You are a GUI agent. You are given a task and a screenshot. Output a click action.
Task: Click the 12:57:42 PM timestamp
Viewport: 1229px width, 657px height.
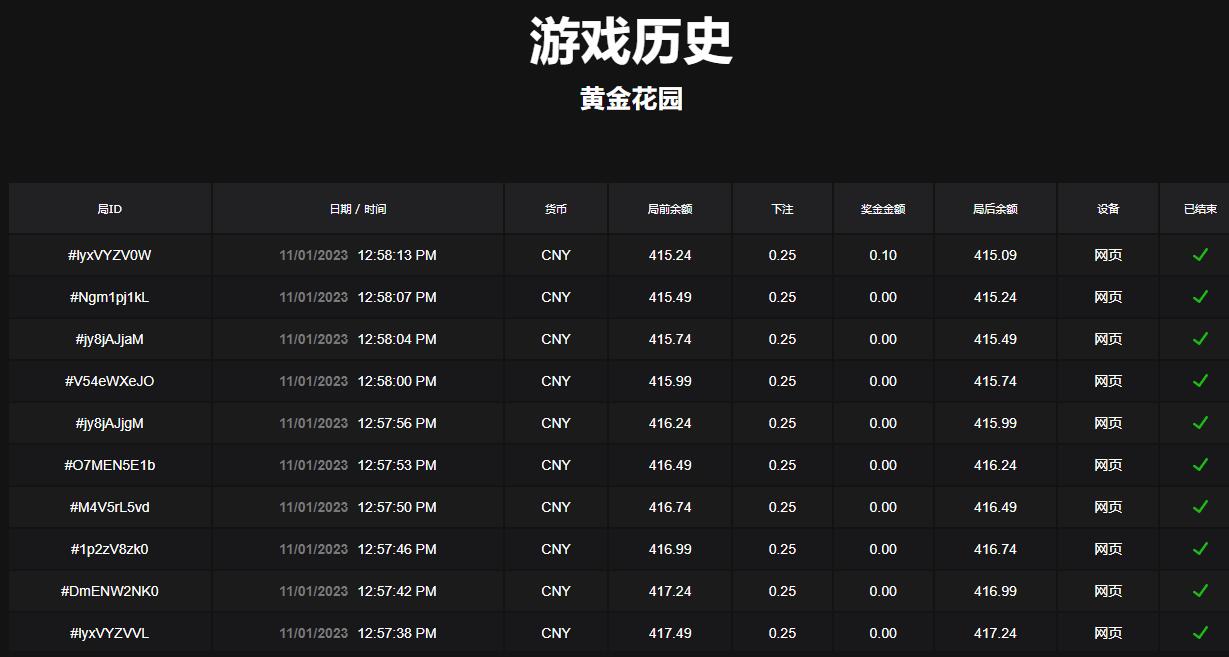[397, 591]
